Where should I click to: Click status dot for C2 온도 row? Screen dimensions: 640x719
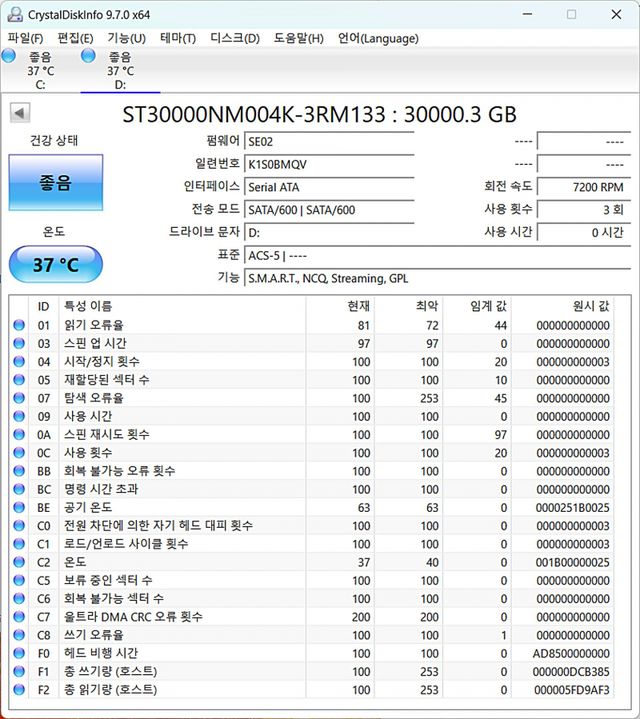point(19,562)
